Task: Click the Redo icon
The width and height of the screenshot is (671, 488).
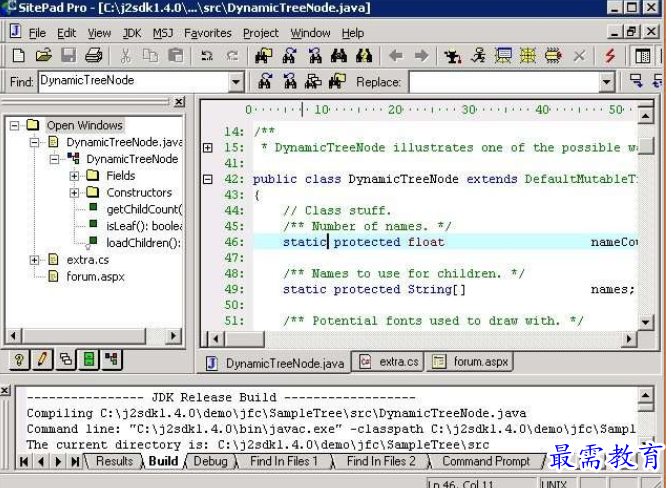Action: [232, 56]
